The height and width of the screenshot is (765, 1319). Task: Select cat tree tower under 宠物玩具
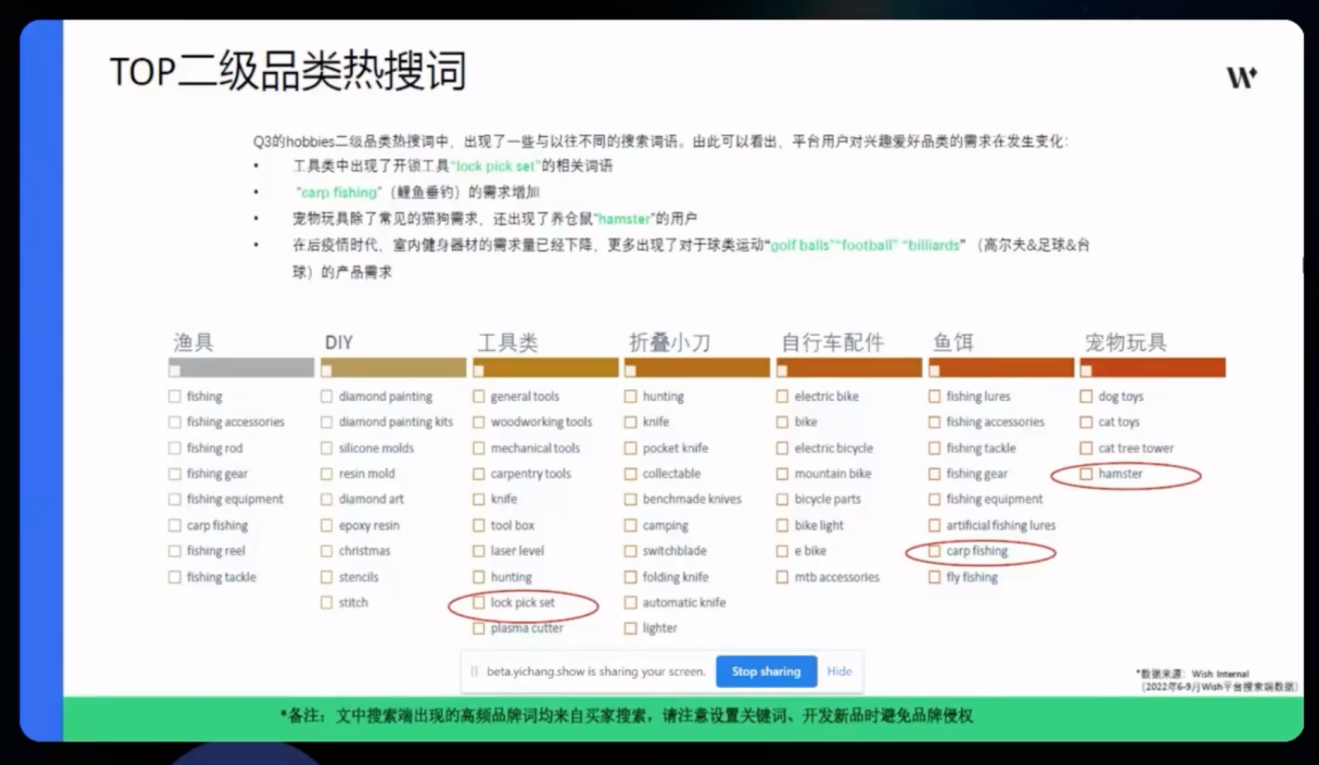1086,448
